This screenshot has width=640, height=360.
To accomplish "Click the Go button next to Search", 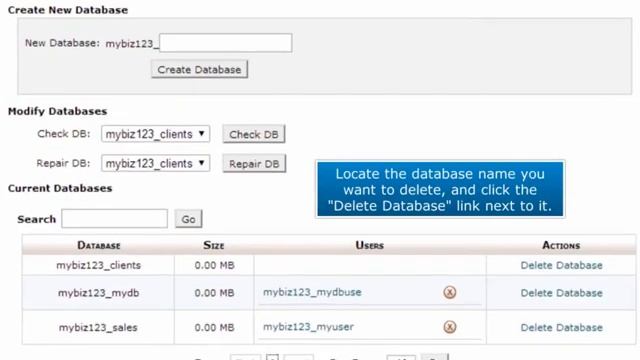I will point(188,219).
